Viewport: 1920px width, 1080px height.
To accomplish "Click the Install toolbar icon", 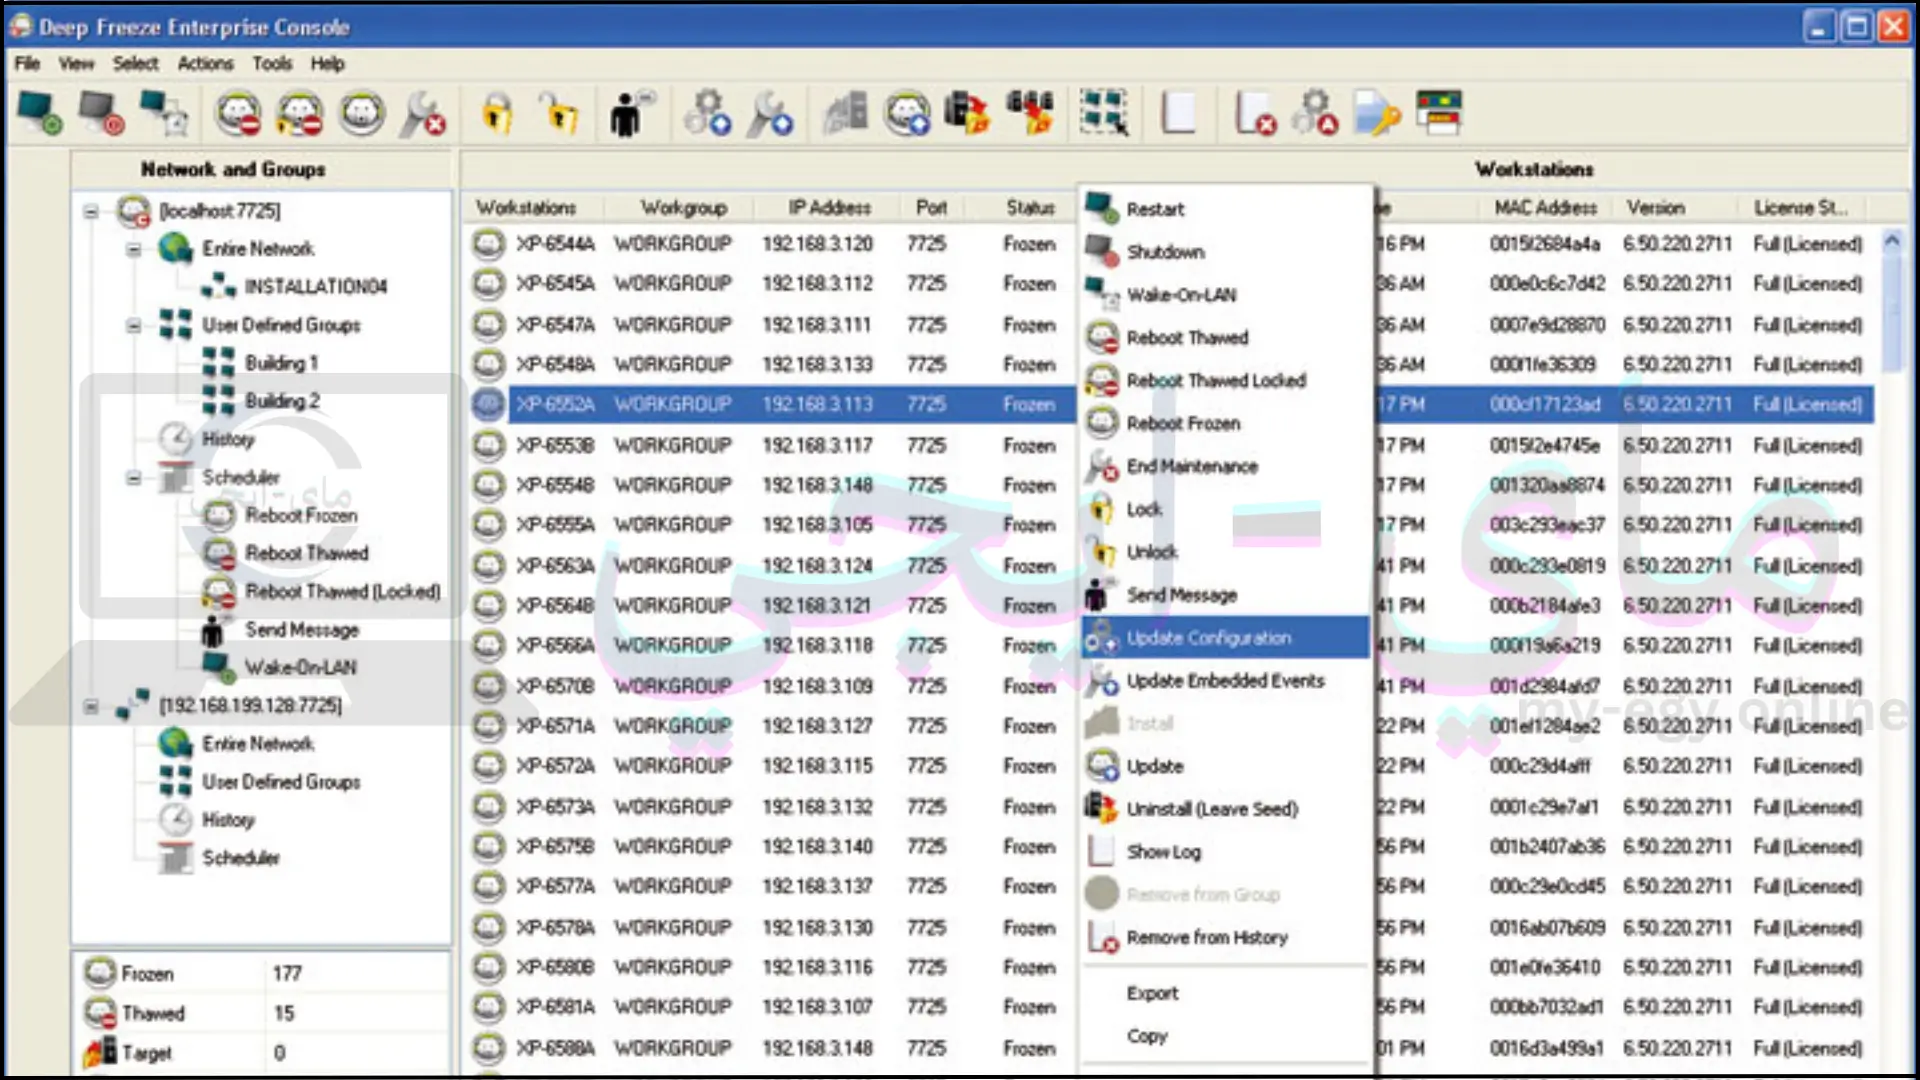I will tap(846, 113).
